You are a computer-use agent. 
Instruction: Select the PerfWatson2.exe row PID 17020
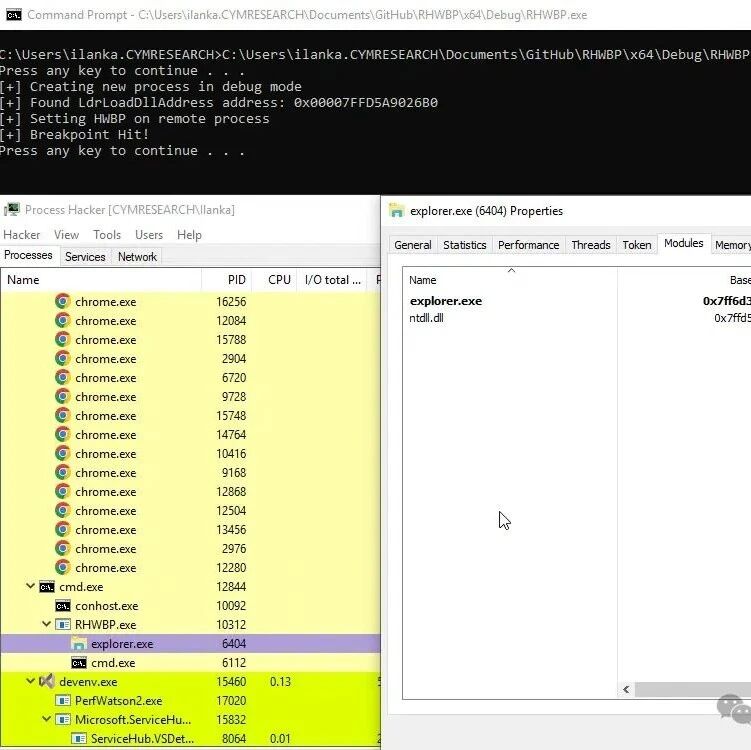point(191,701)
